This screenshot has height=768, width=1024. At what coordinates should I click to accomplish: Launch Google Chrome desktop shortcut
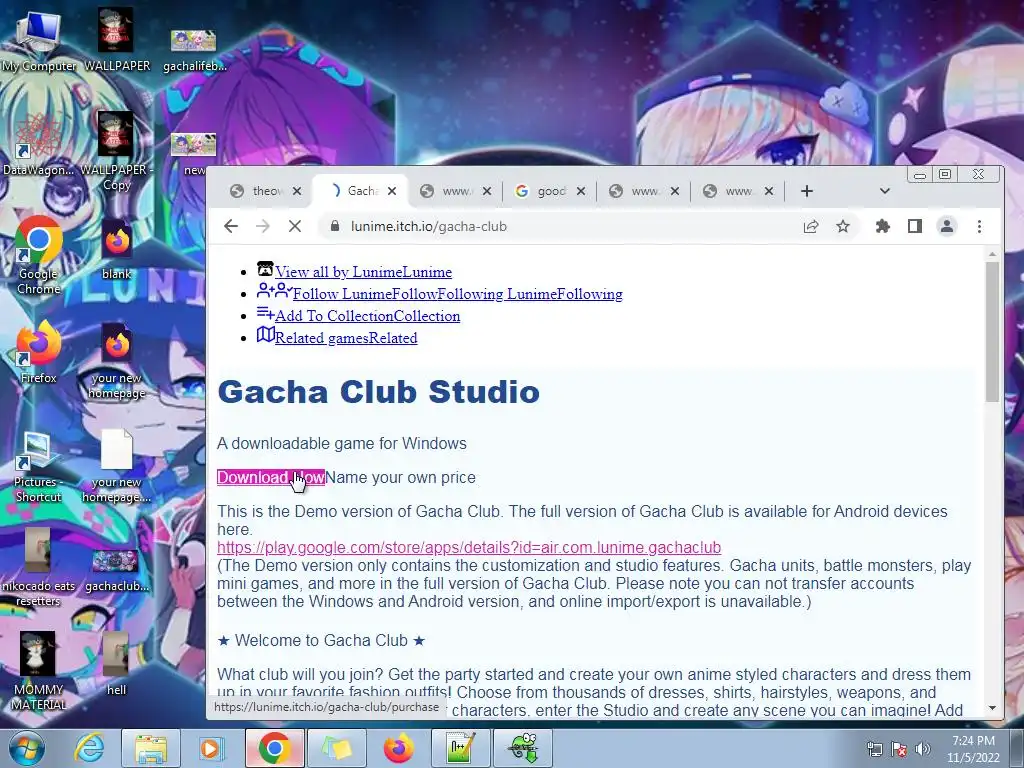[x=39, y=255]
